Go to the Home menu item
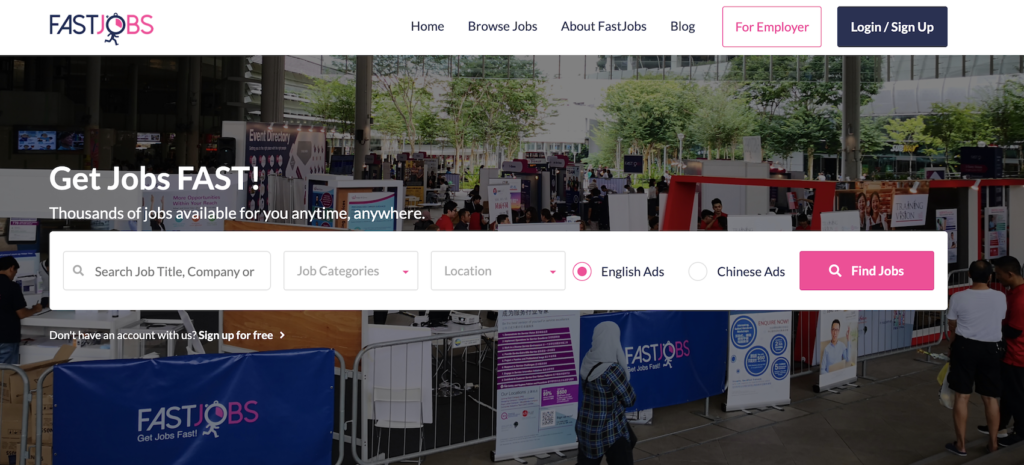 [427, 27]
